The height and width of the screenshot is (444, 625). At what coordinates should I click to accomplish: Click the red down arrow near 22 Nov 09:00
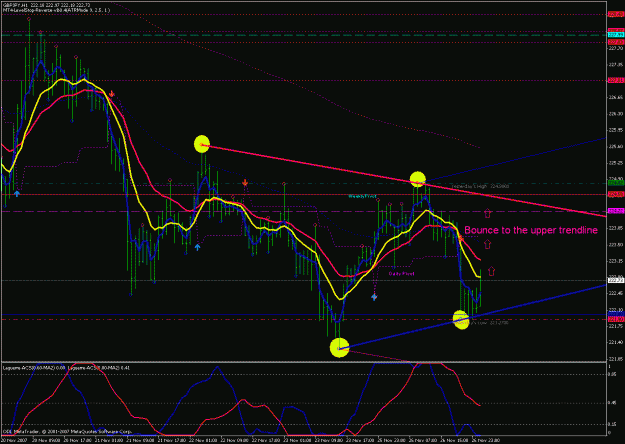(245, 183)
